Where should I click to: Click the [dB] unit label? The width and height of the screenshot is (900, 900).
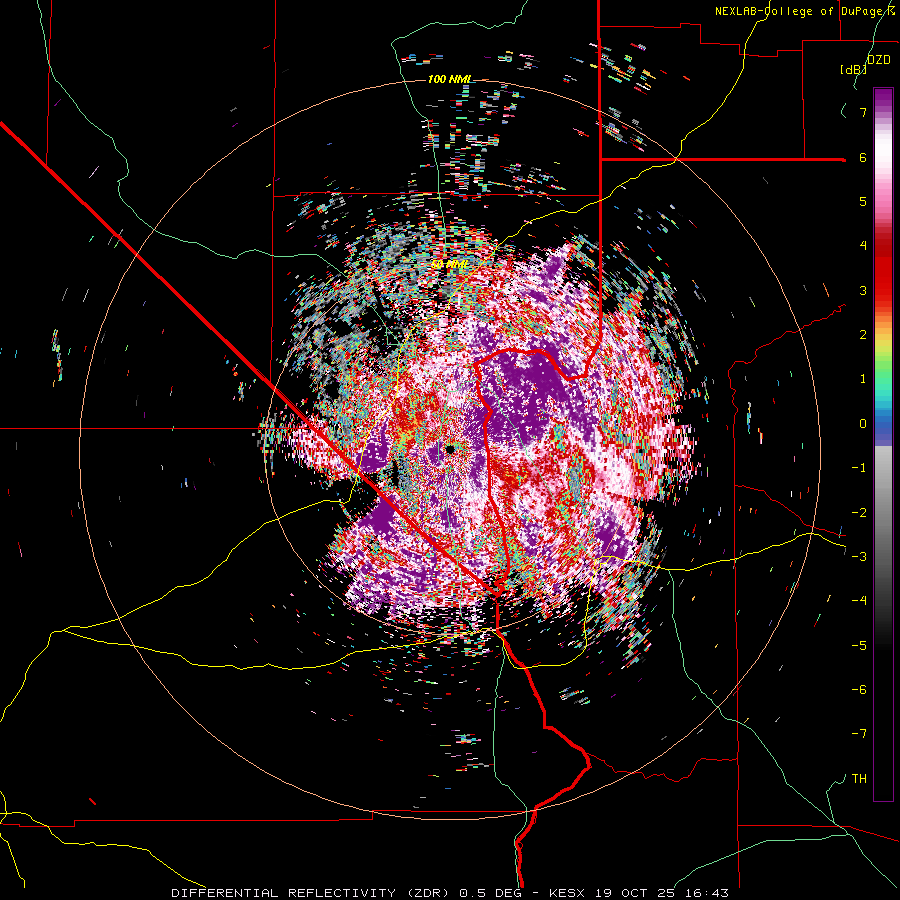click(854, 70)
